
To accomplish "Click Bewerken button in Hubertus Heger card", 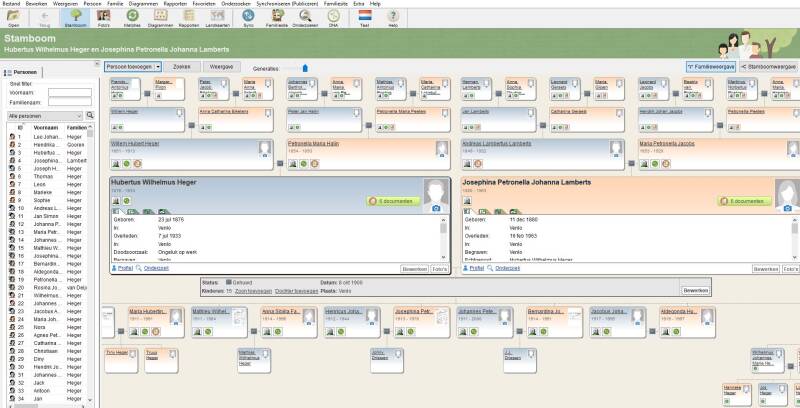I will pos(414,269).
